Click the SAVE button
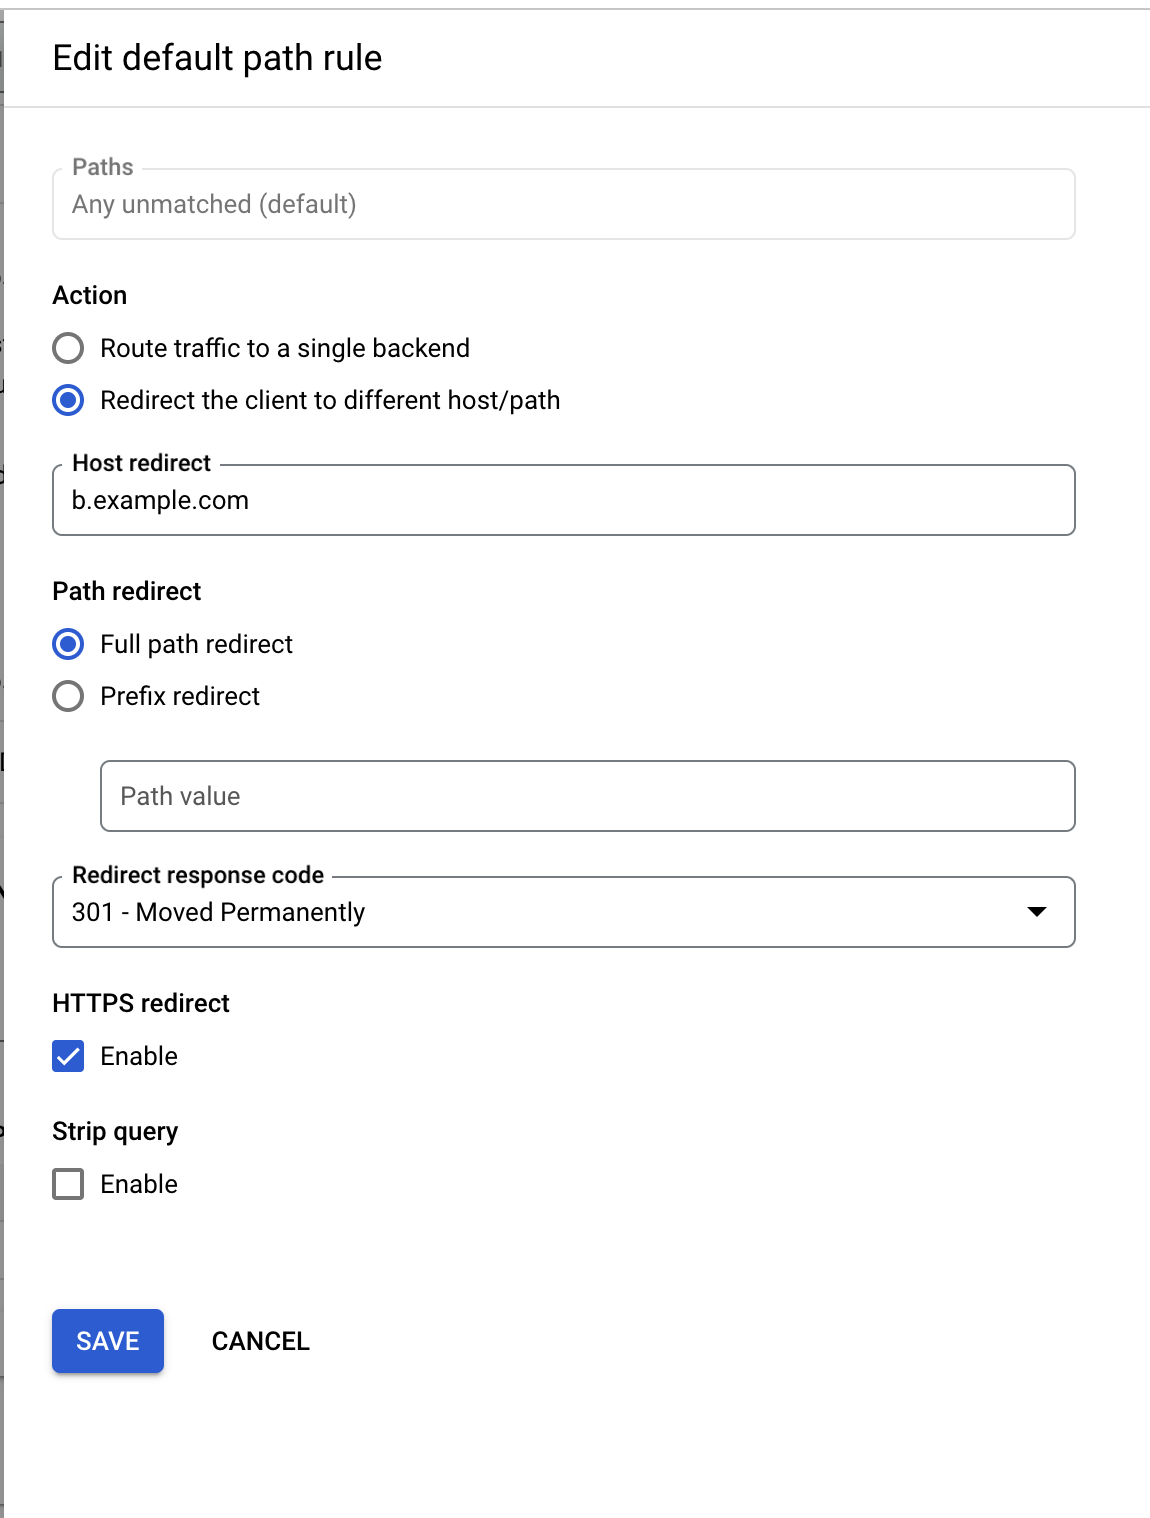 108,1341
